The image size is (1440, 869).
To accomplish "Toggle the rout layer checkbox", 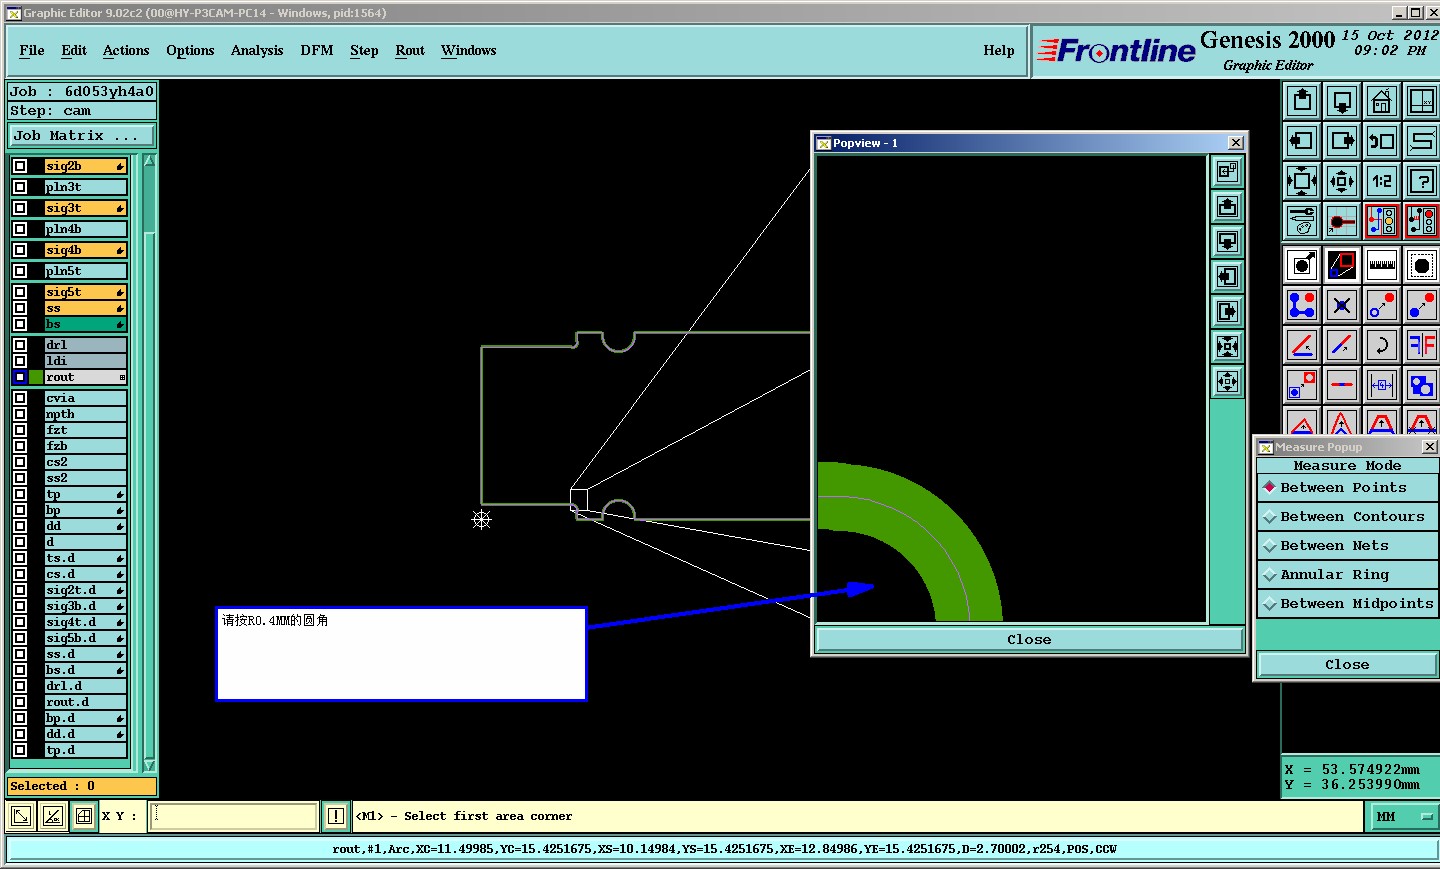I will tap(20, 377).
